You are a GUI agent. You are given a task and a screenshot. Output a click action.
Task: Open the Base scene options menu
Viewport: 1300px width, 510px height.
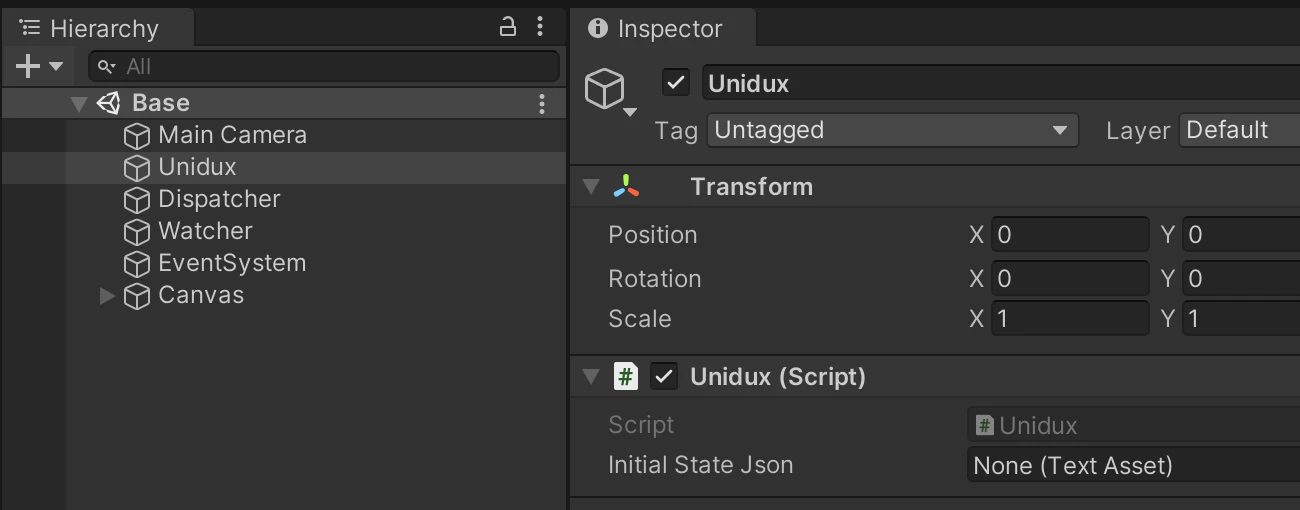coord(542,103)
